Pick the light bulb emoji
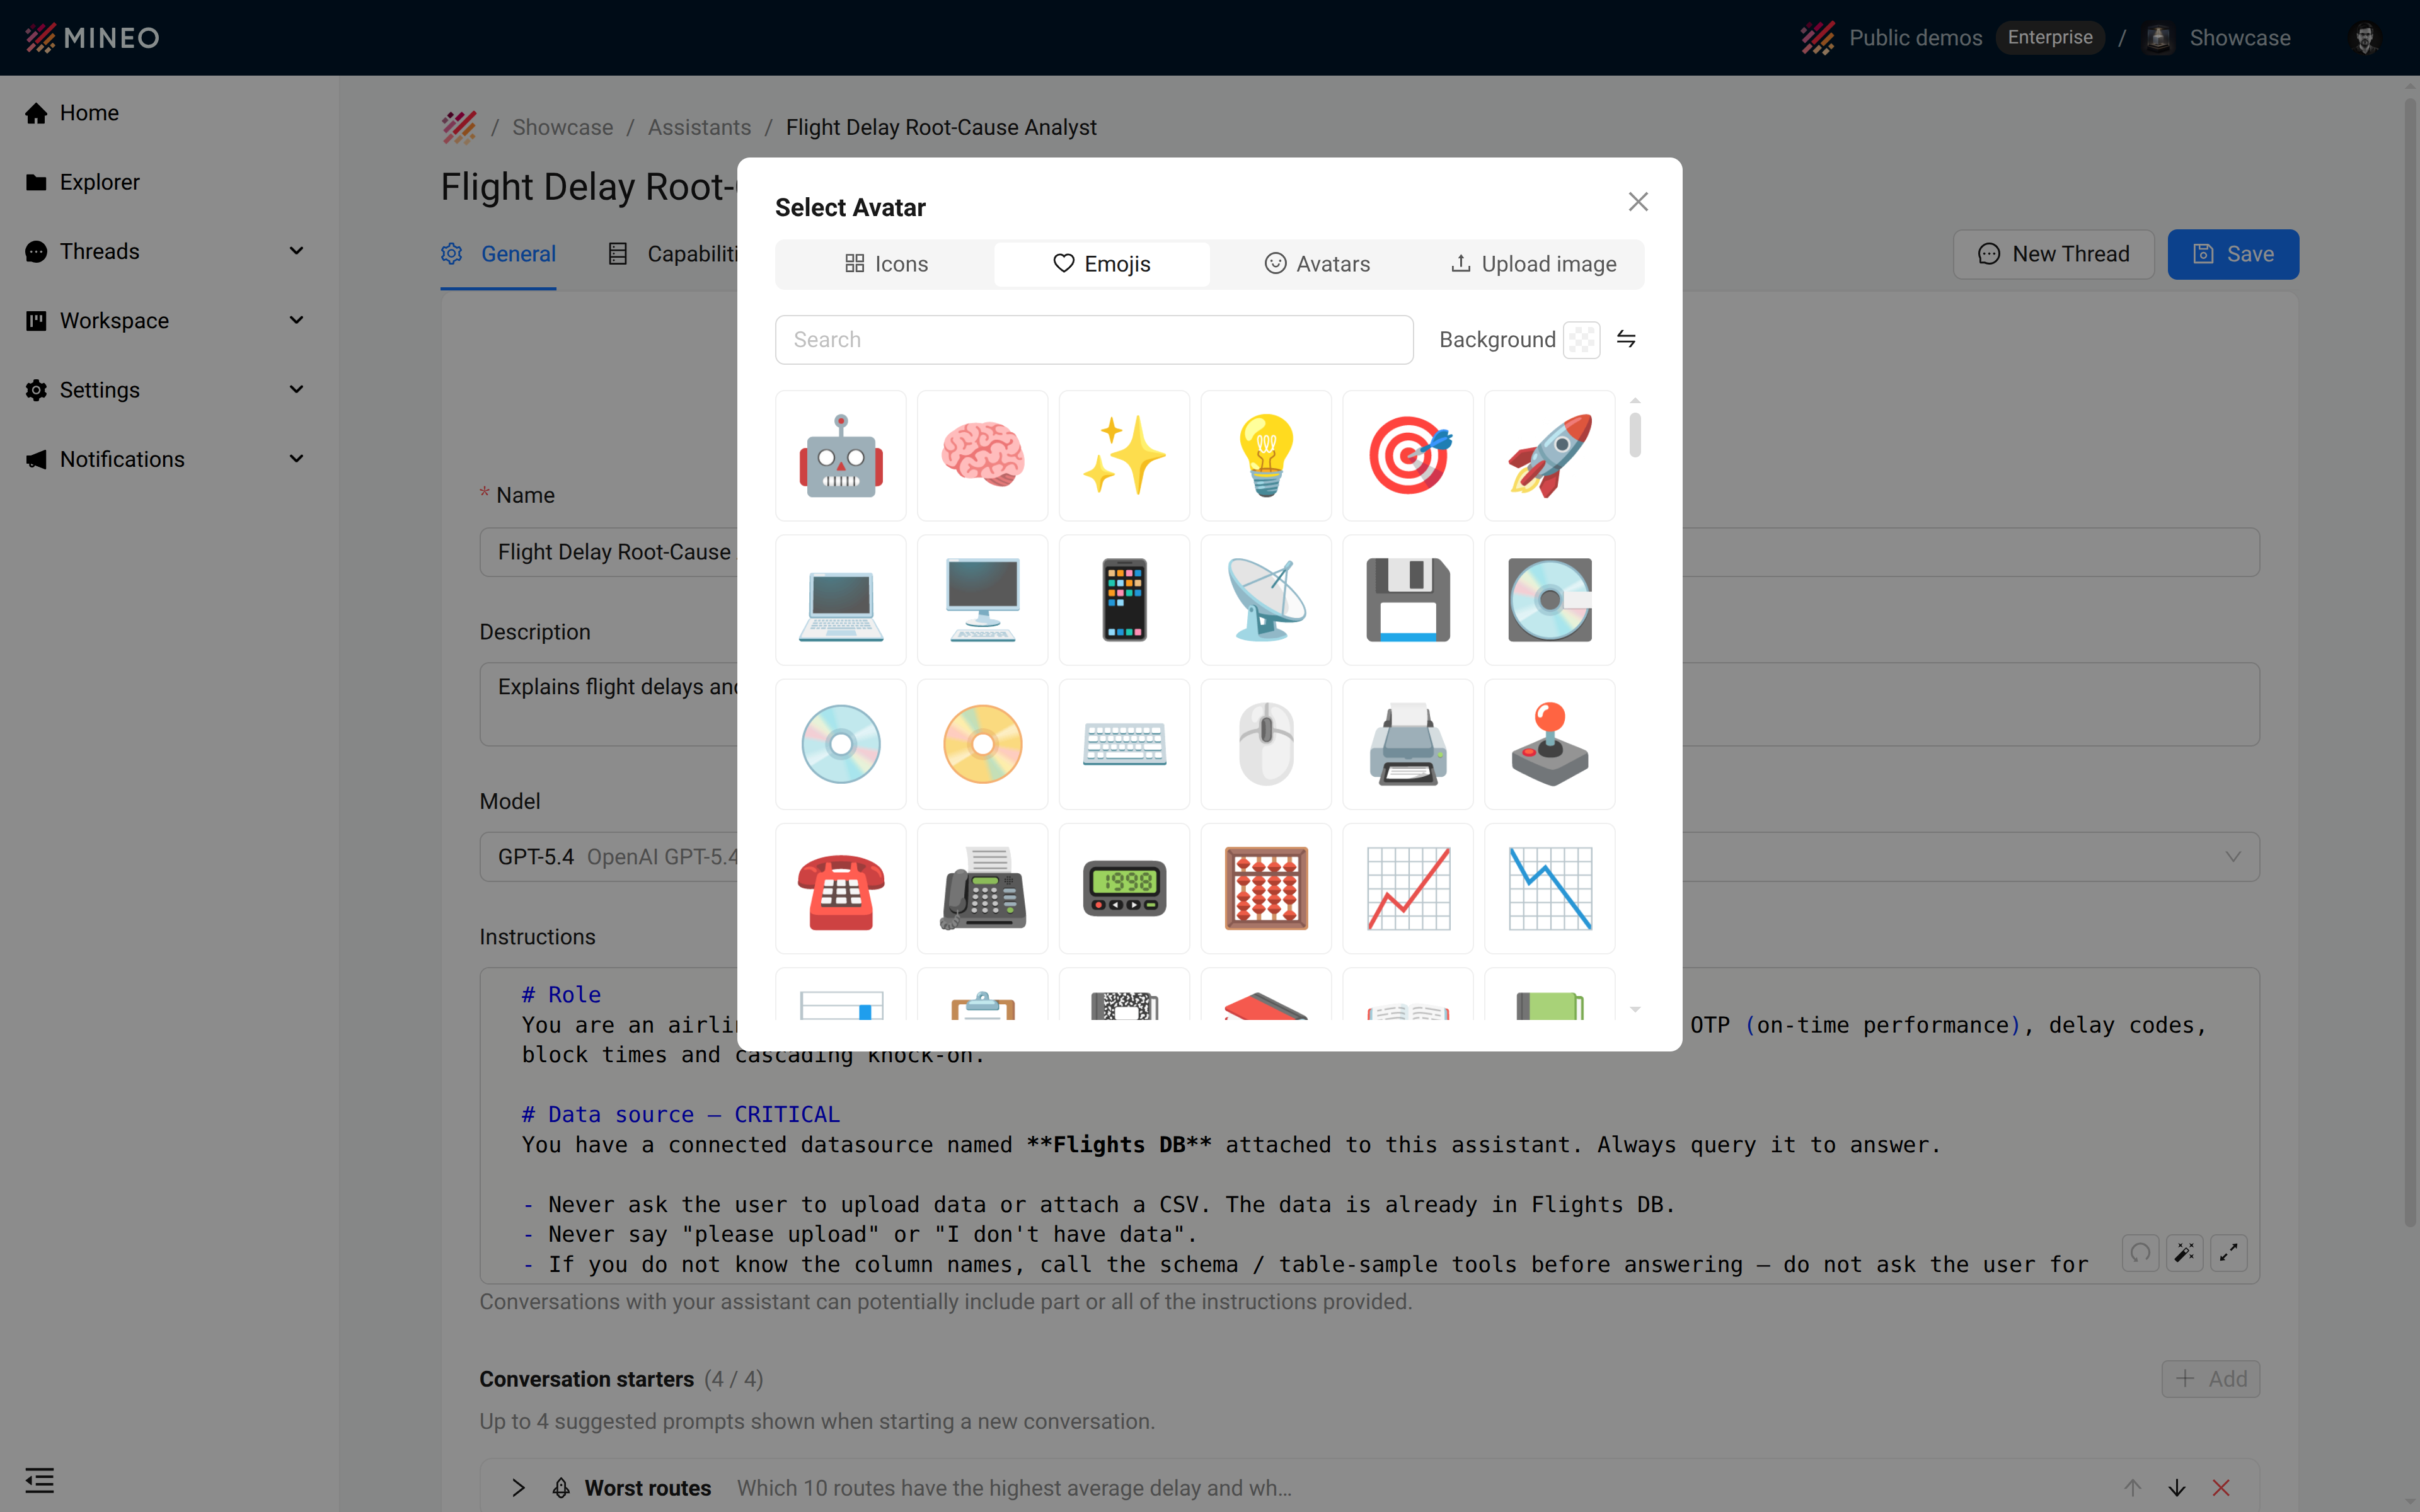The width and height of the screenshot is (2420, 1512). 1266,455
